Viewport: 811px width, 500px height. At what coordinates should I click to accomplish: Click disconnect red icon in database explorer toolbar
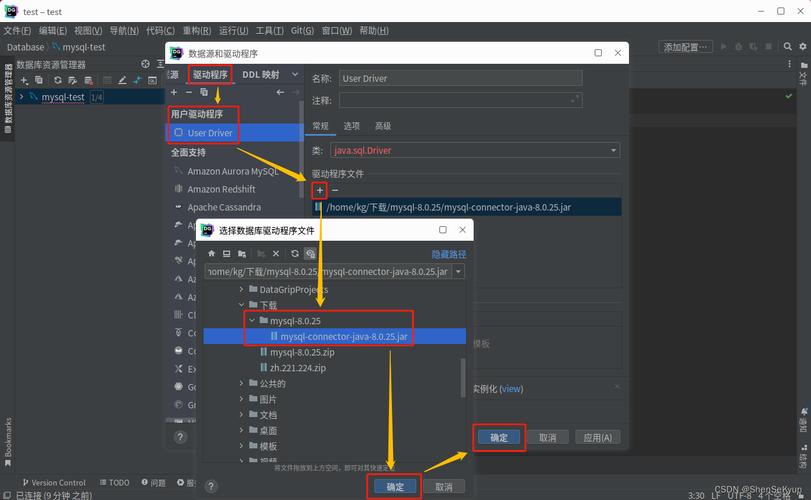coord(88,80)
